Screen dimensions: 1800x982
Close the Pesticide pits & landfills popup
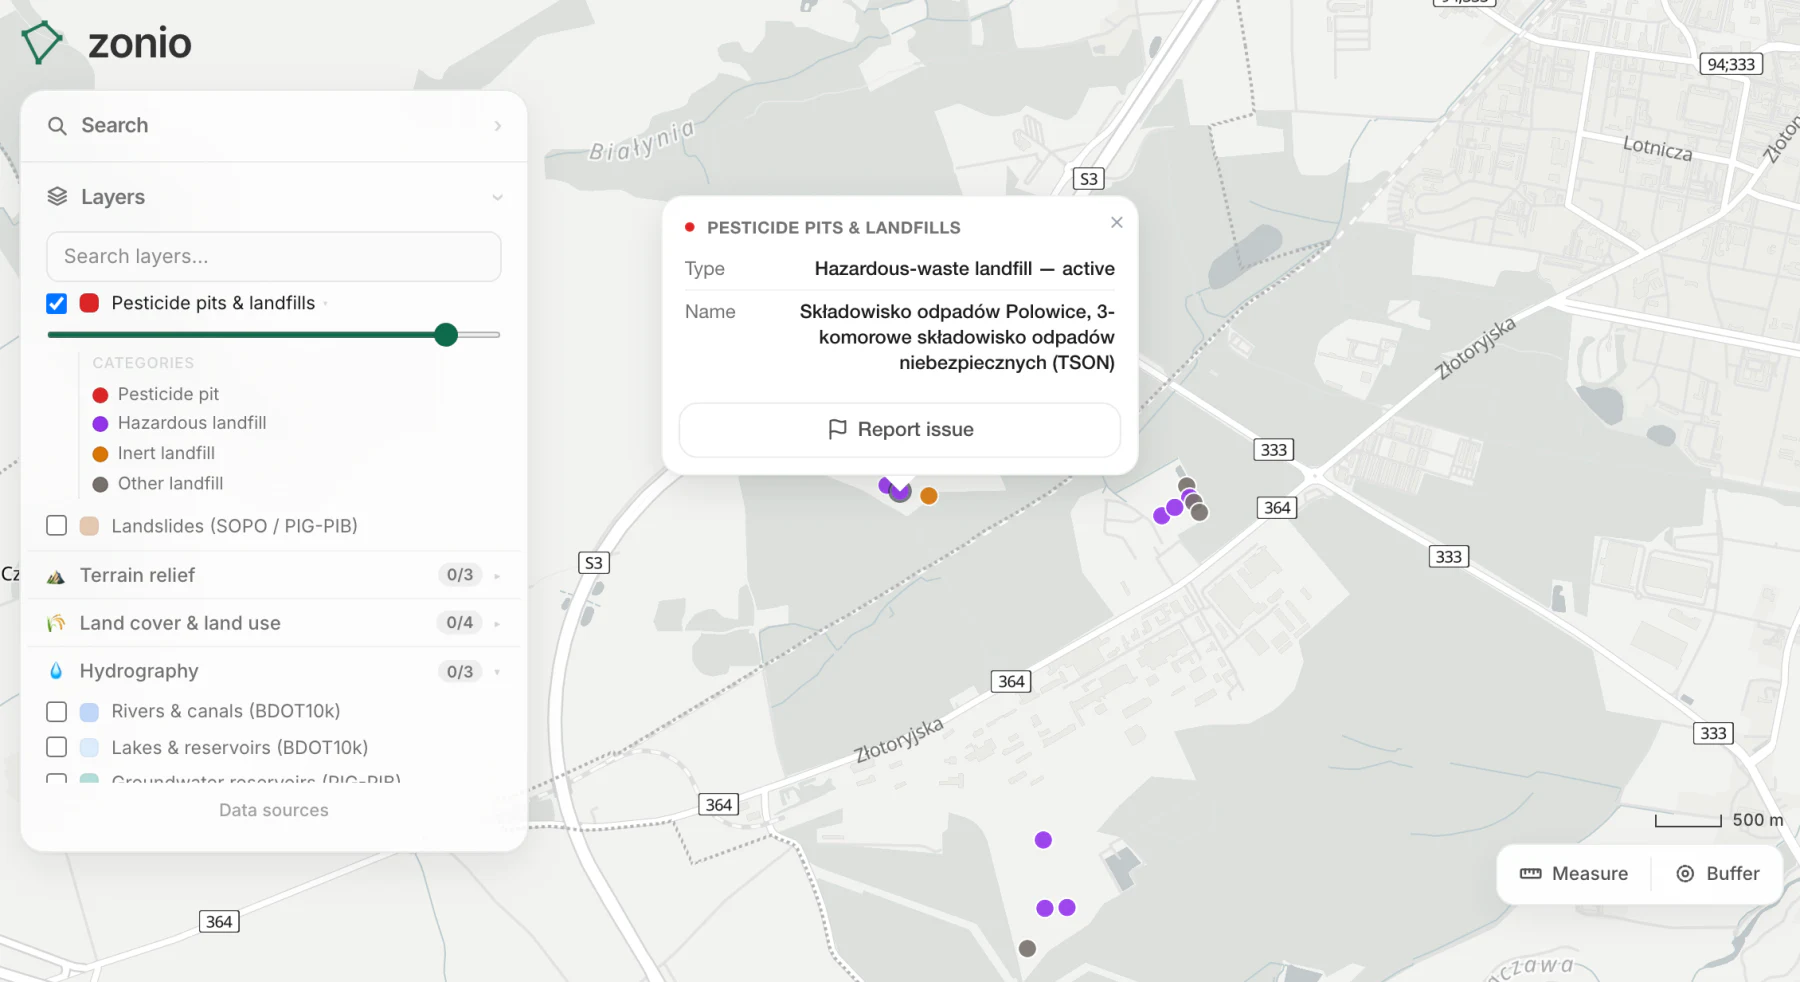[1117, 222]
